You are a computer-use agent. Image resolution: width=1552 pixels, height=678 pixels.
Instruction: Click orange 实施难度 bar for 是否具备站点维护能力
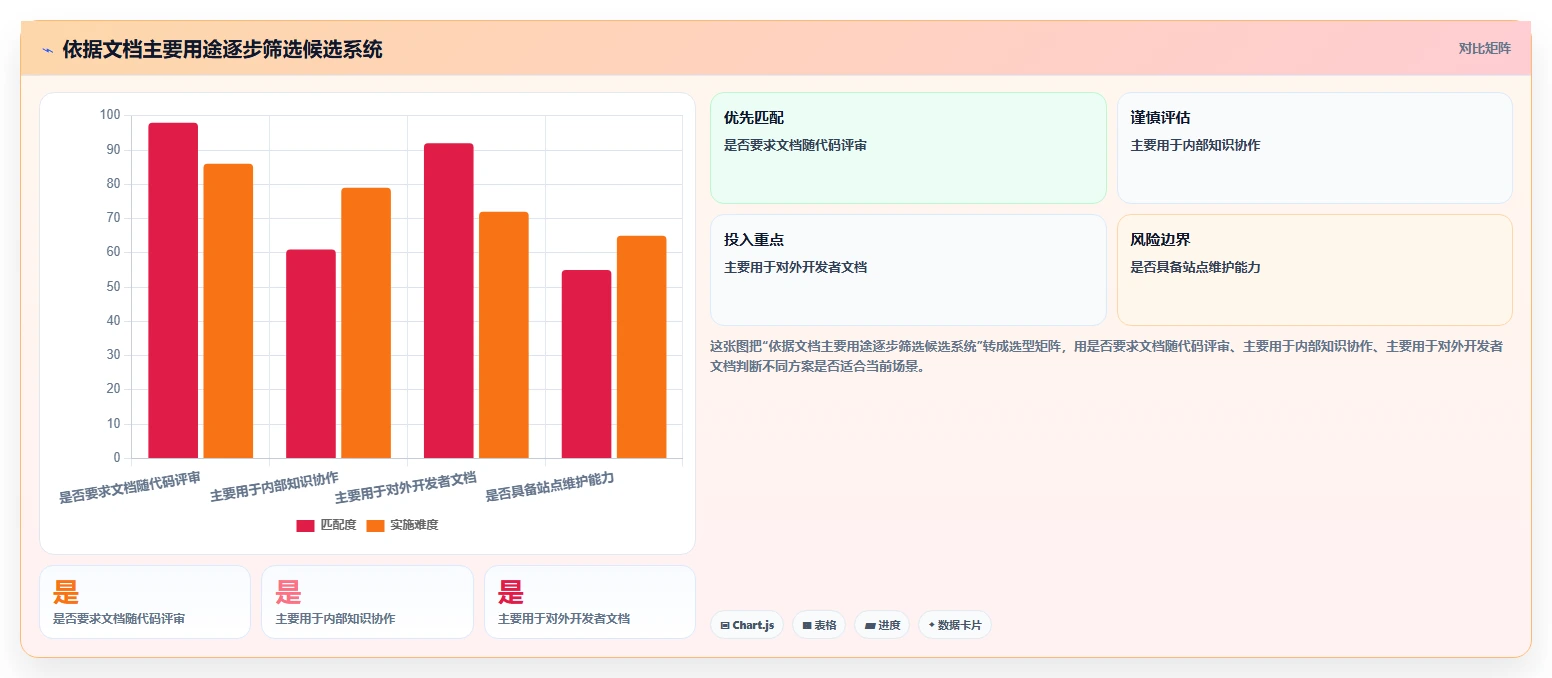coord(642,347)
